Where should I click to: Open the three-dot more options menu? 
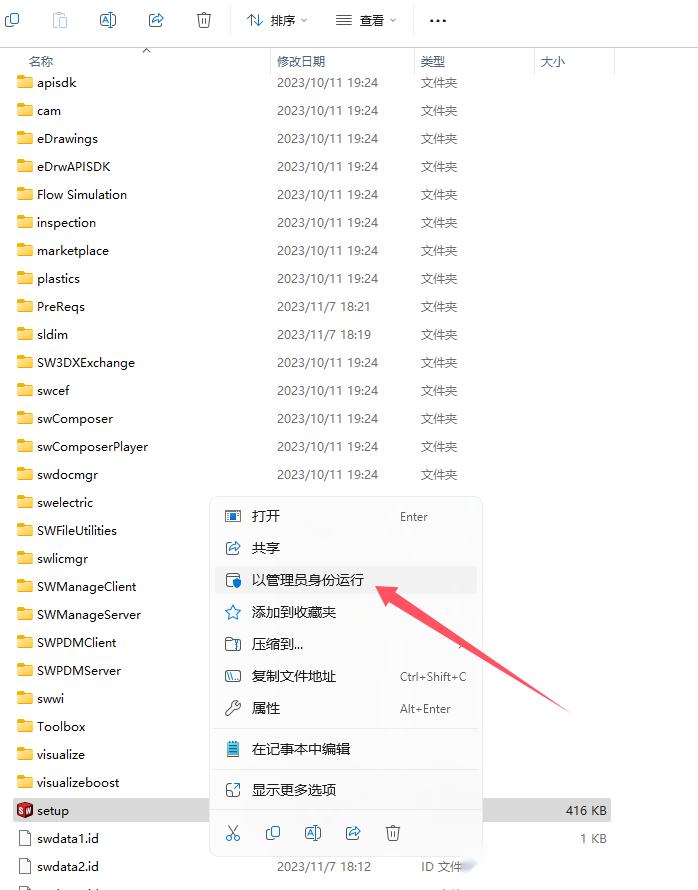(438, 20)
